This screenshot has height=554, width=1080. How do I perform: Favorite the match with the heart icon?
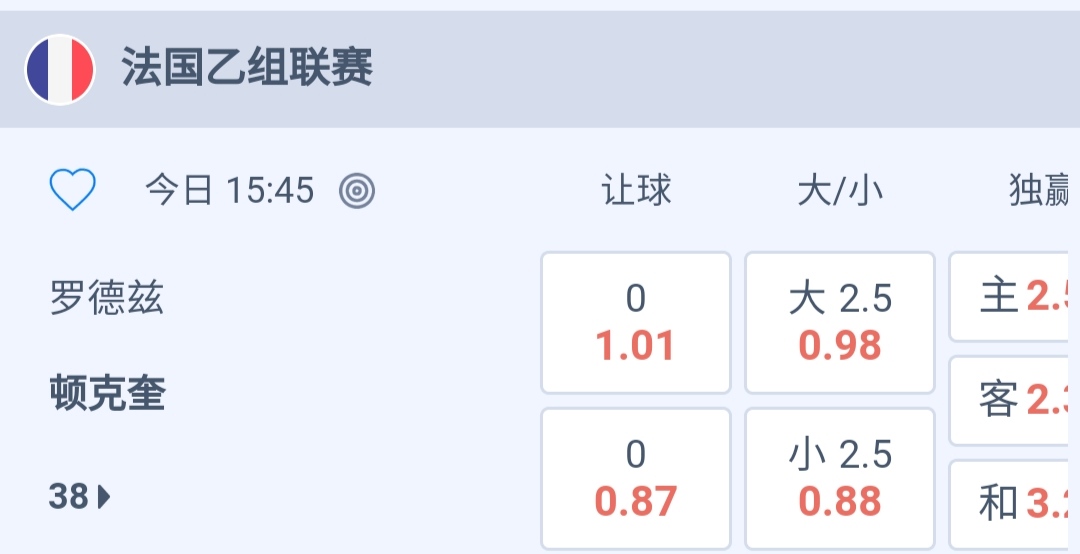[73, 190]
